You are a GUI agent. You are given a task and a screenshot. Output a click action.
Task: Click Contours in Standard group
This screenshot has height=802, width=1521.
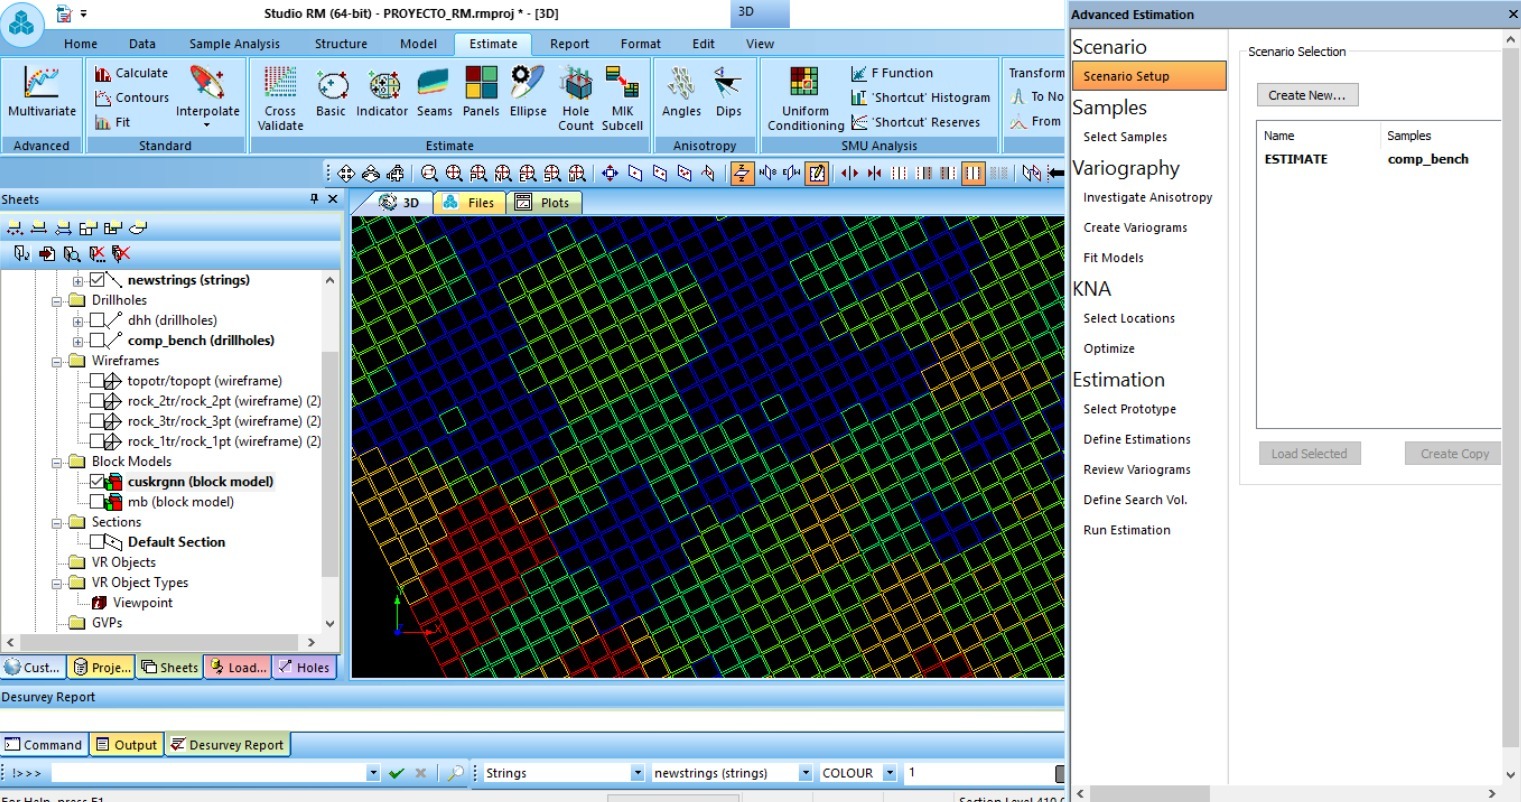[x=132, y=97]
